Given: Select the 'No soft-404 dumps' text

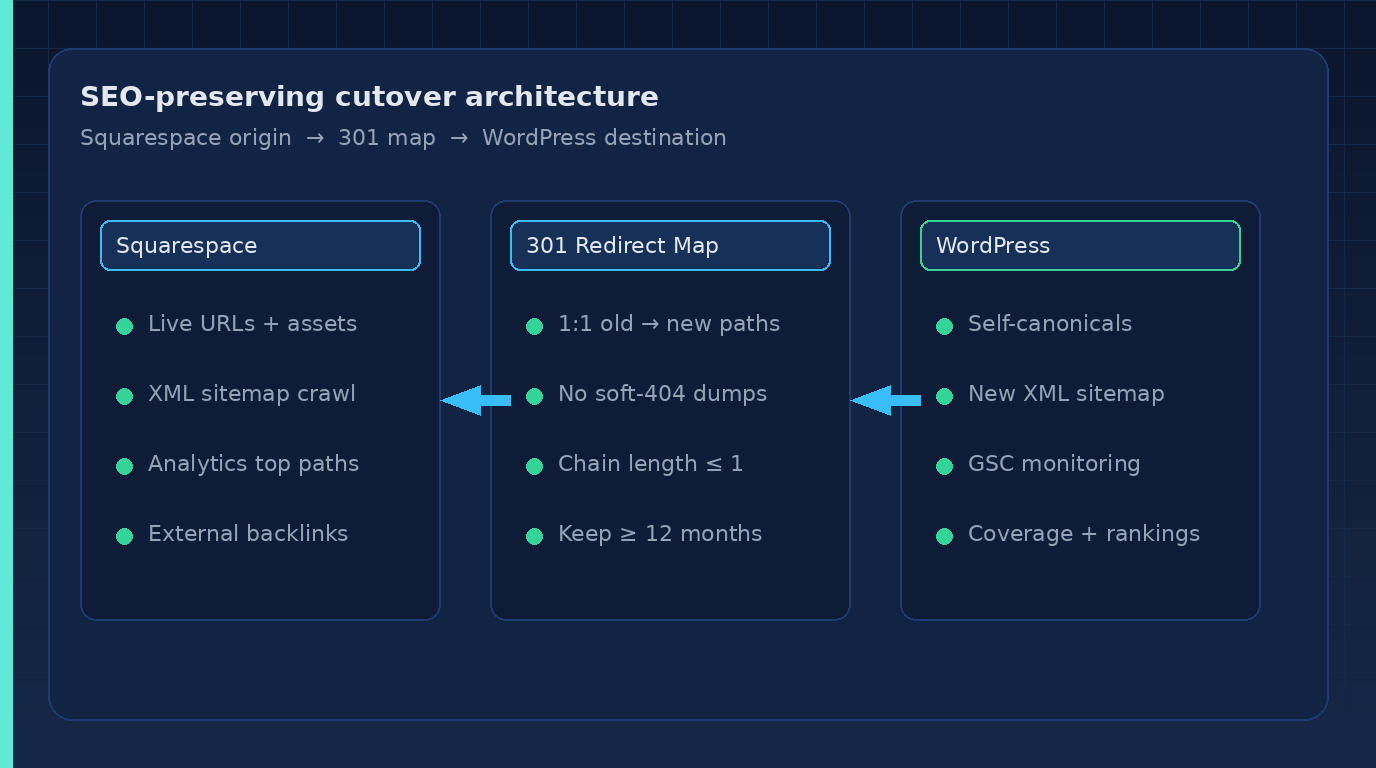Looking at the screenshot, I should pyautogui.click(x=662, y=394).
